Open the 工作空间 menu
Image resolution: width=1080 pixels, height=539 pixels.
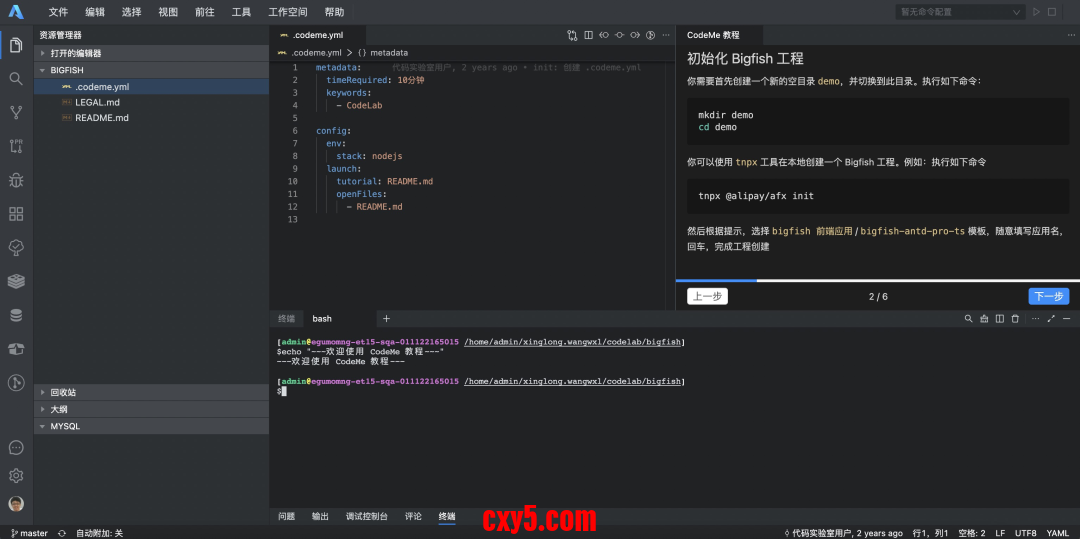(288, 12)
